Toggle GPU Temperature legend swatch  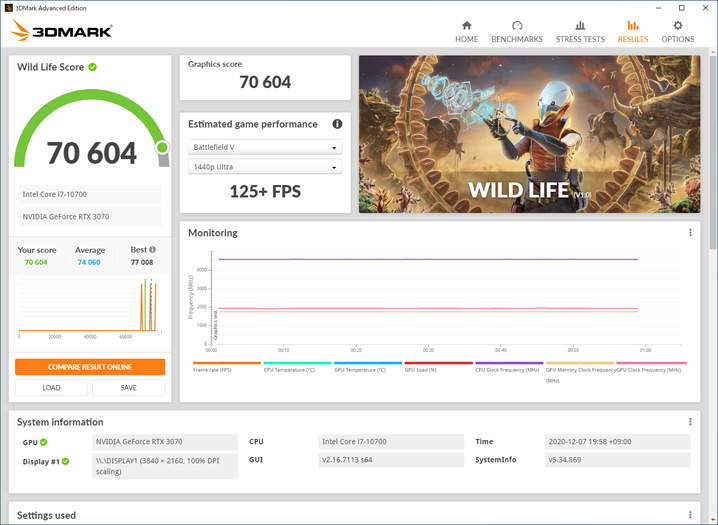pyautogui.click(x=368, y=363)
